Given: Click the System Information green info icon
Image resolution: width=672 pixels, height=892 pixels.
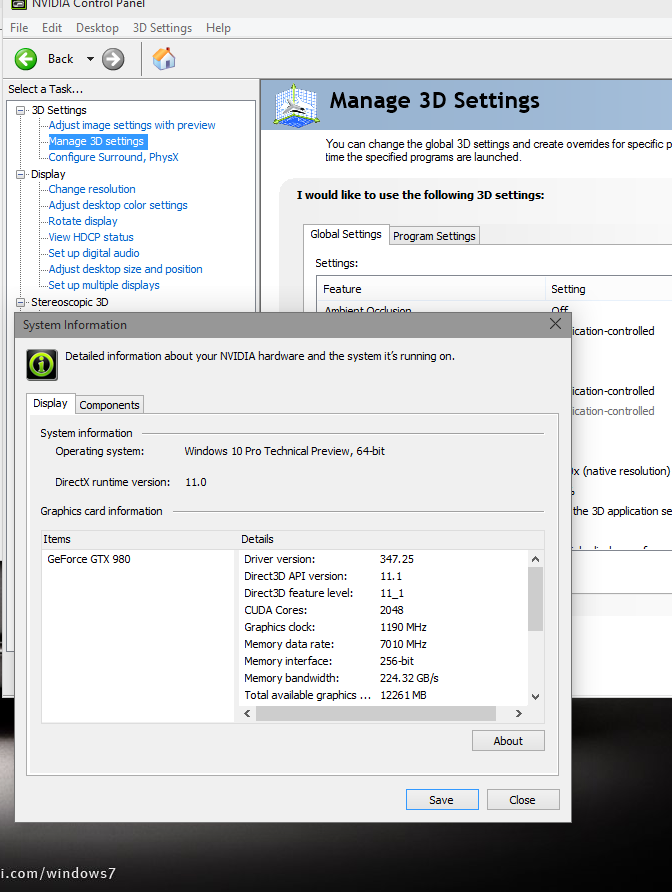Looking at the screenshot, I should pos(42,365).
